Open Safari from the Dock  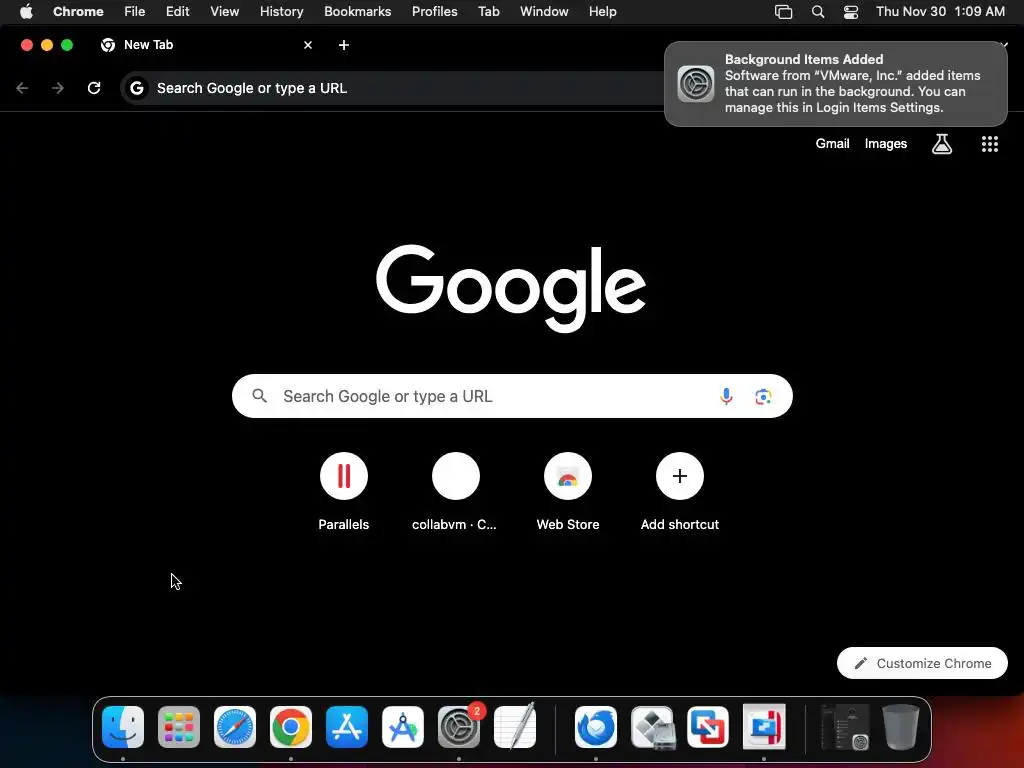235,727
